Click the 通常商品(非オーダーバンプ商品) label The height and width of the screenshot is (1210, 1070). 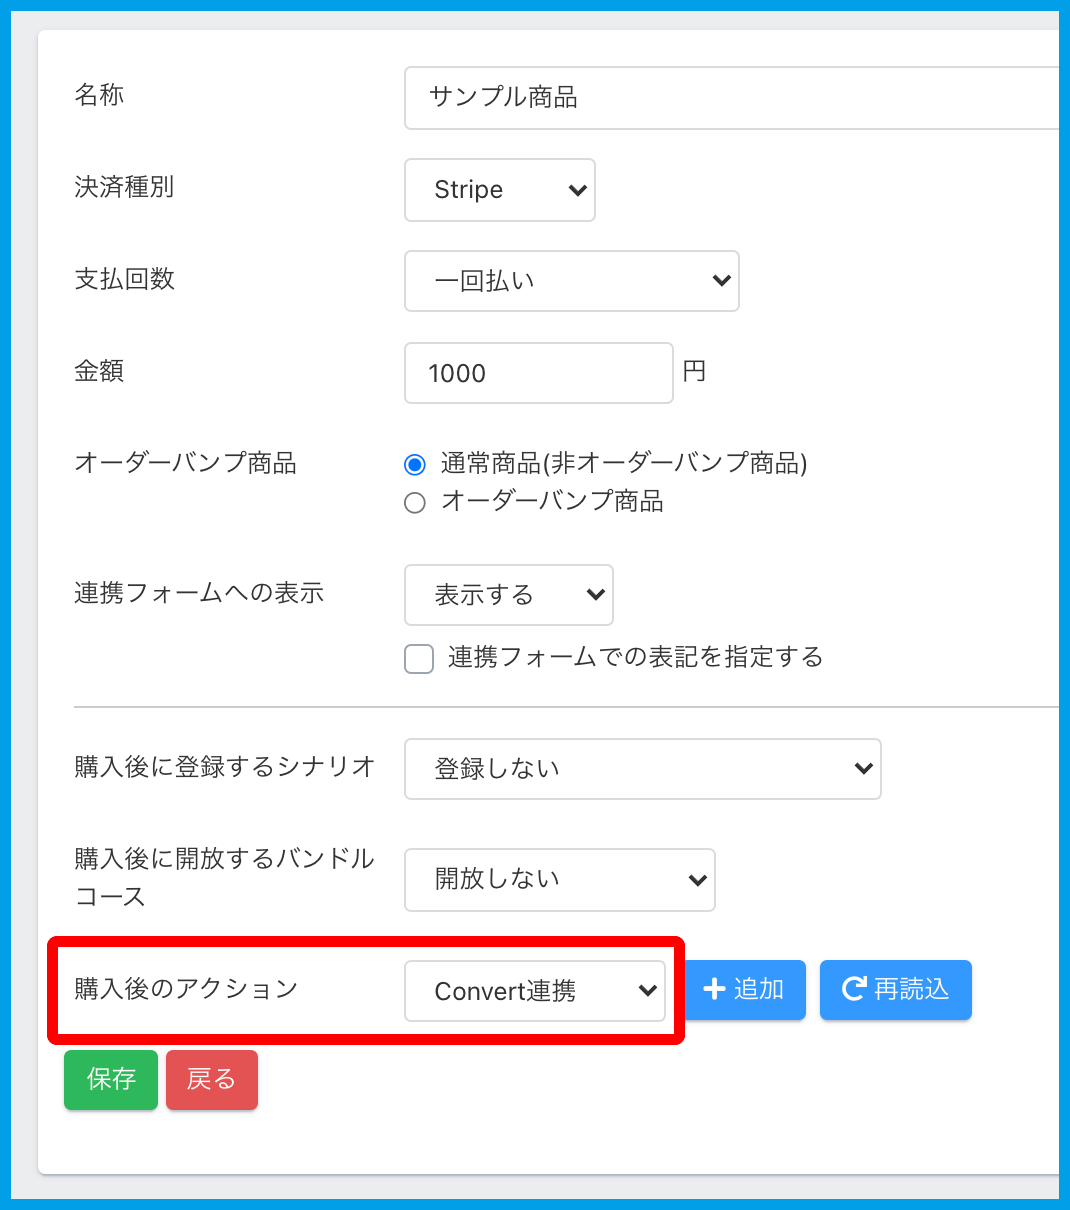click(x=624, y=463)
